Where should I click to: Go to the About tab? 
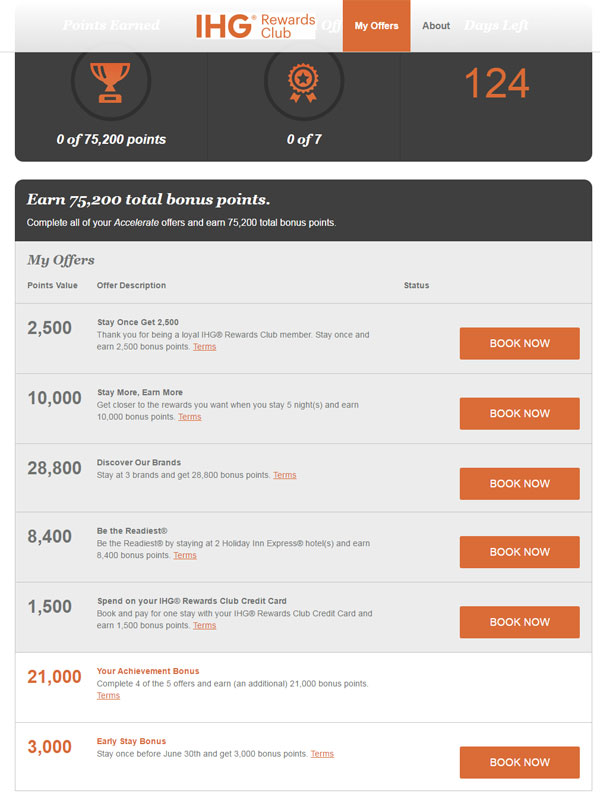coord(436,26)
